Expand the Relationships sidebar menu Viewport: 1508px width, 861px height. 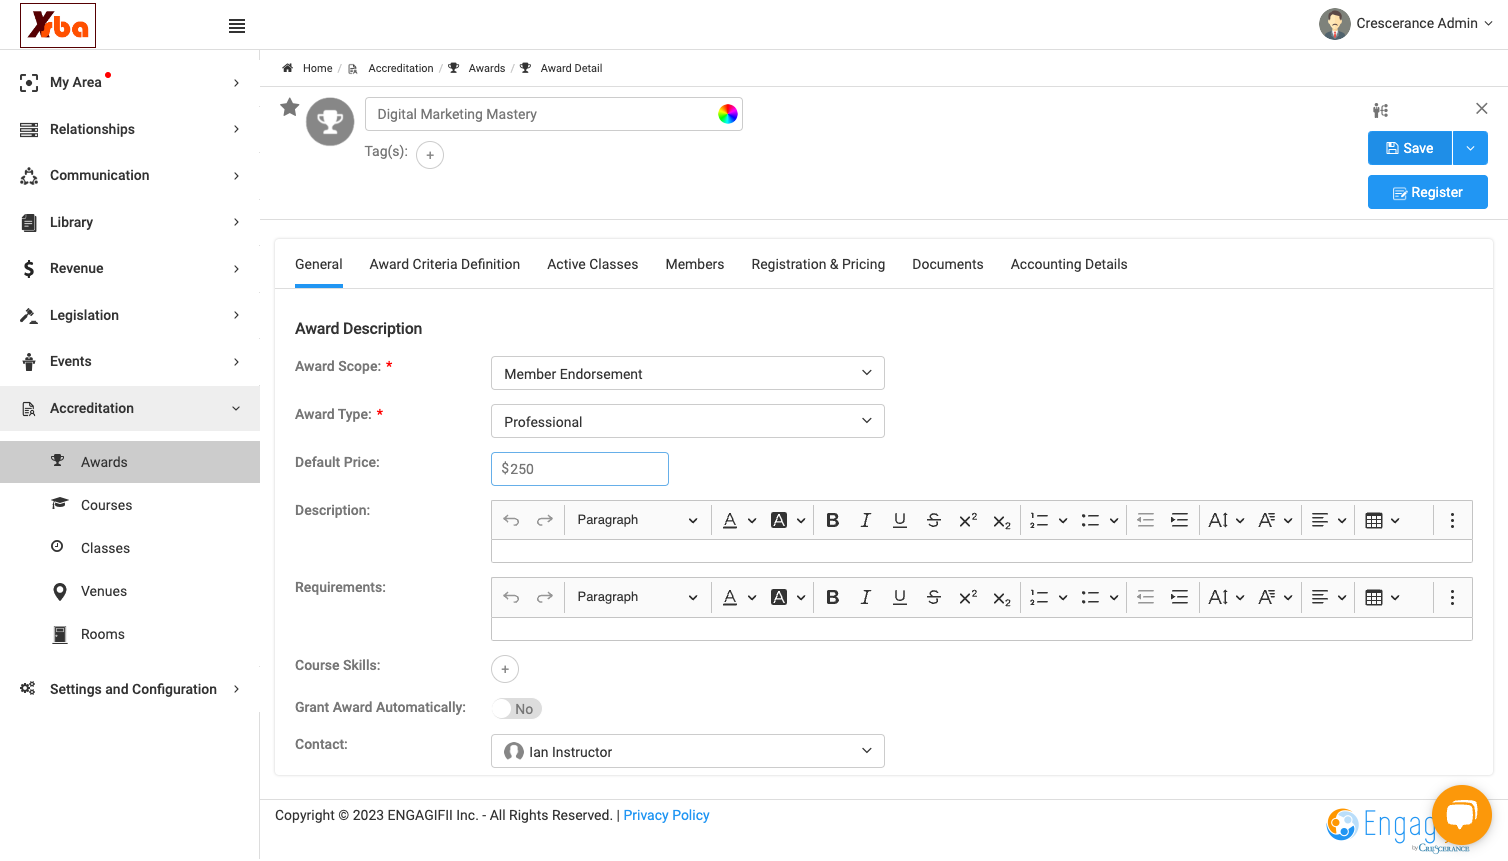130,129
